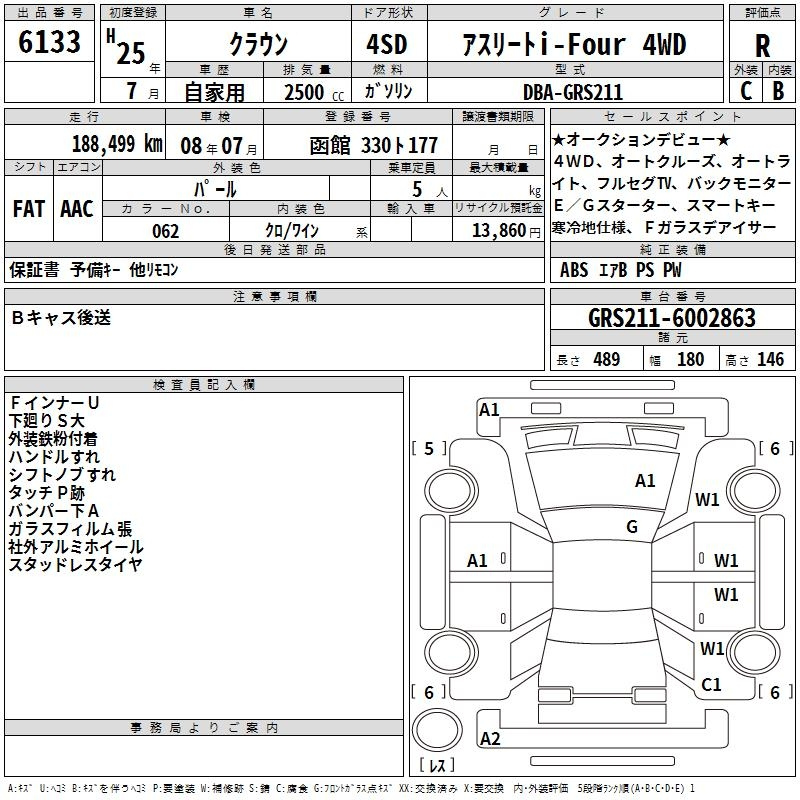Click the Bキャス後送 note in remarks
Image resolution: width=800 pixels, height=800 pixels.
click(x=62, y=317)
